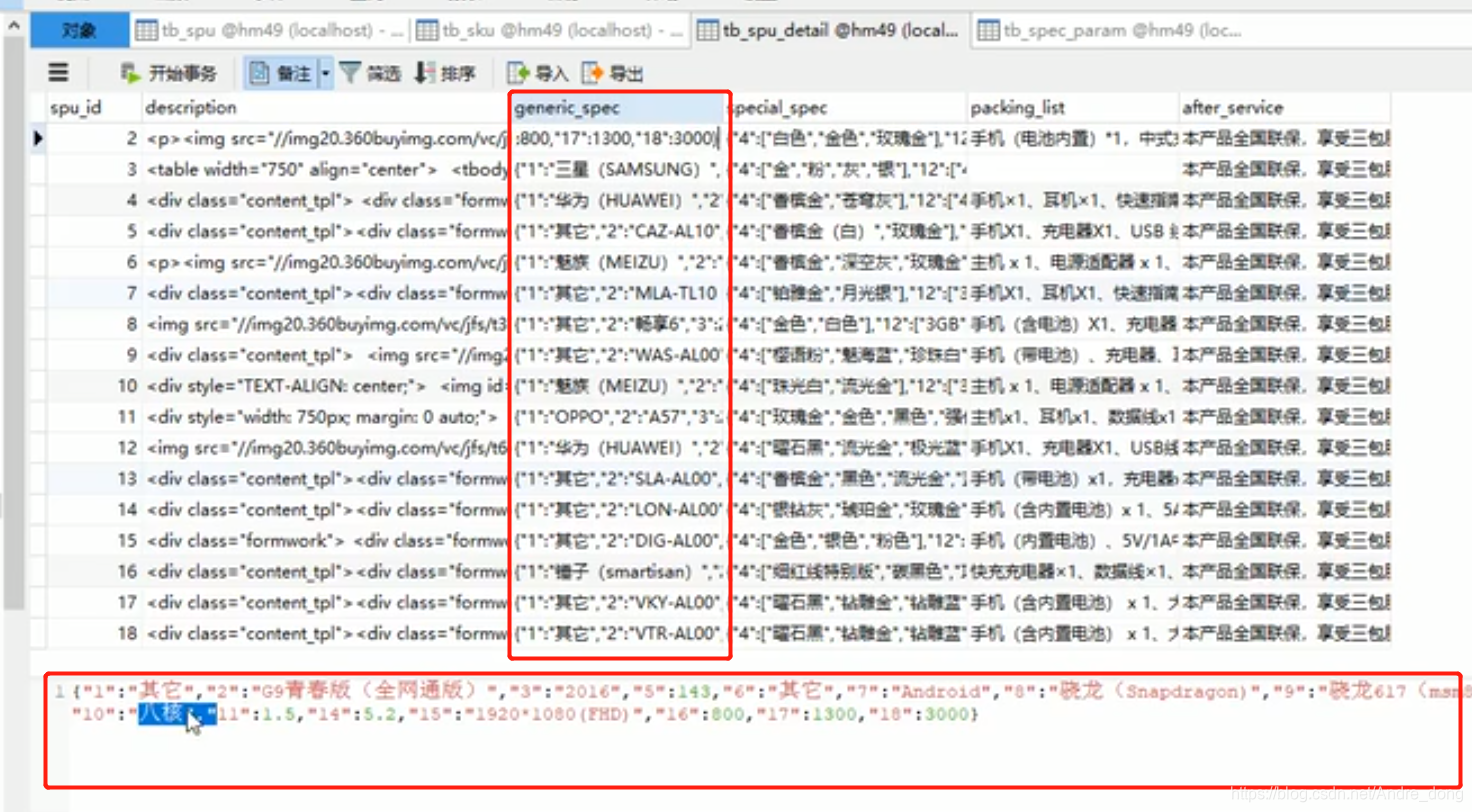
Task: Select generic_spec cell containing WAS-AL00
Action: coord(618,355)
